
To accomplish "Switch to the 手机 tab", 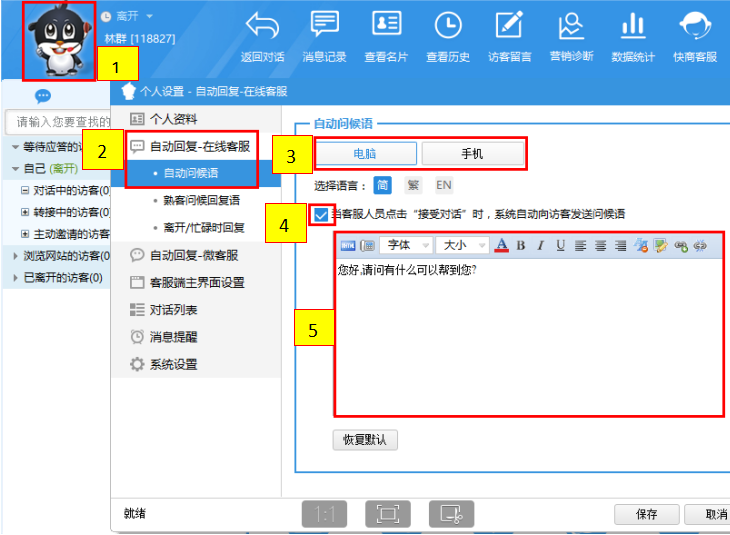I will (473, 153).
